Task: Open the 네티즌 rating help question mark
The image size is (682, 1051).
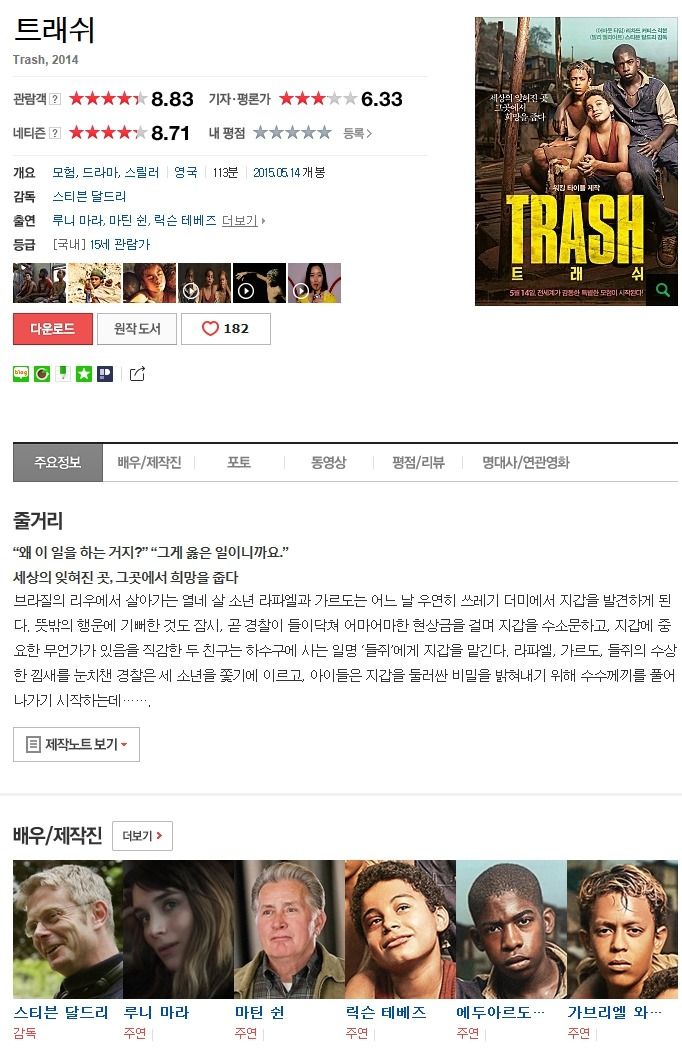Action: pyautogui.click(x=55, y=133)
